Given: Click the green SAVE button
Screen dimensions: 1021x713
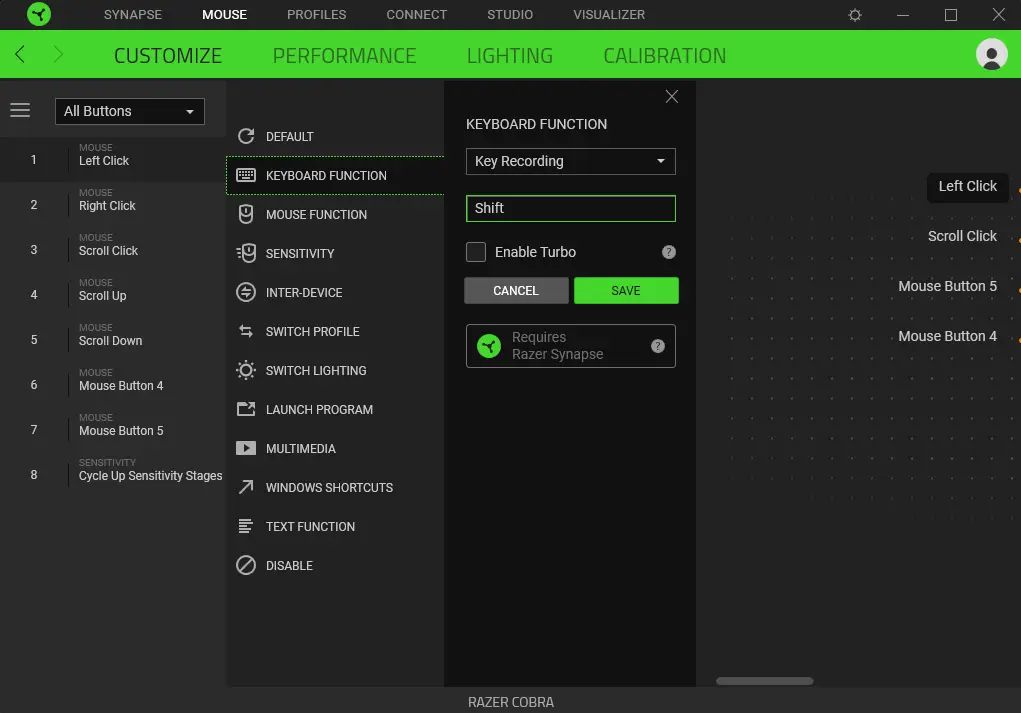Looking at the screenshot, I should click(x=626, y=290).
